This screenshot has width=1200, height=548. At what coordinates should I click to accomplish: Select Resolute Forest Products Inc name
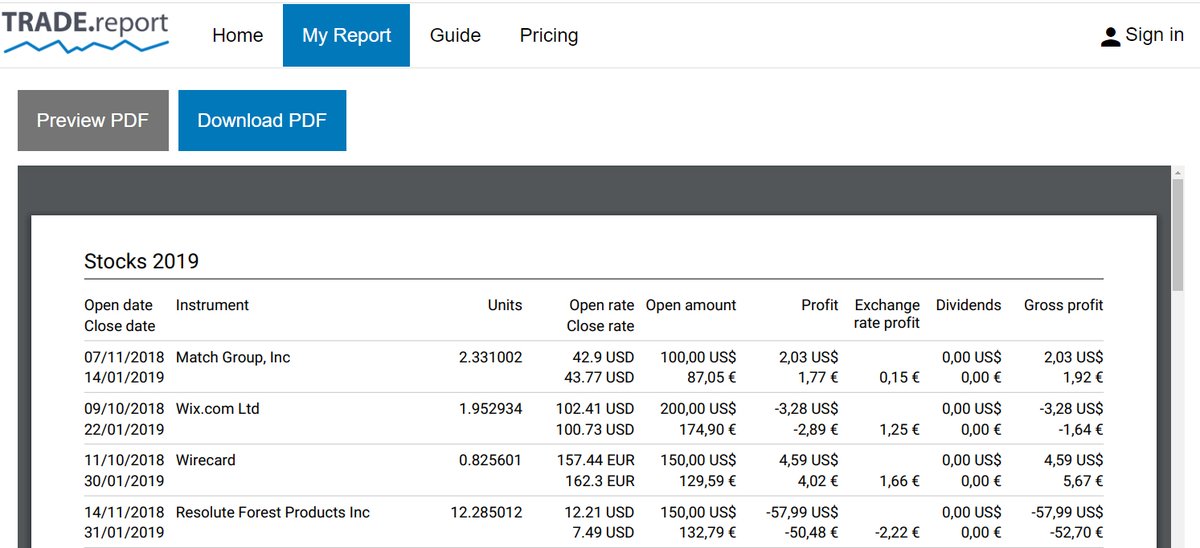point(273,512)
